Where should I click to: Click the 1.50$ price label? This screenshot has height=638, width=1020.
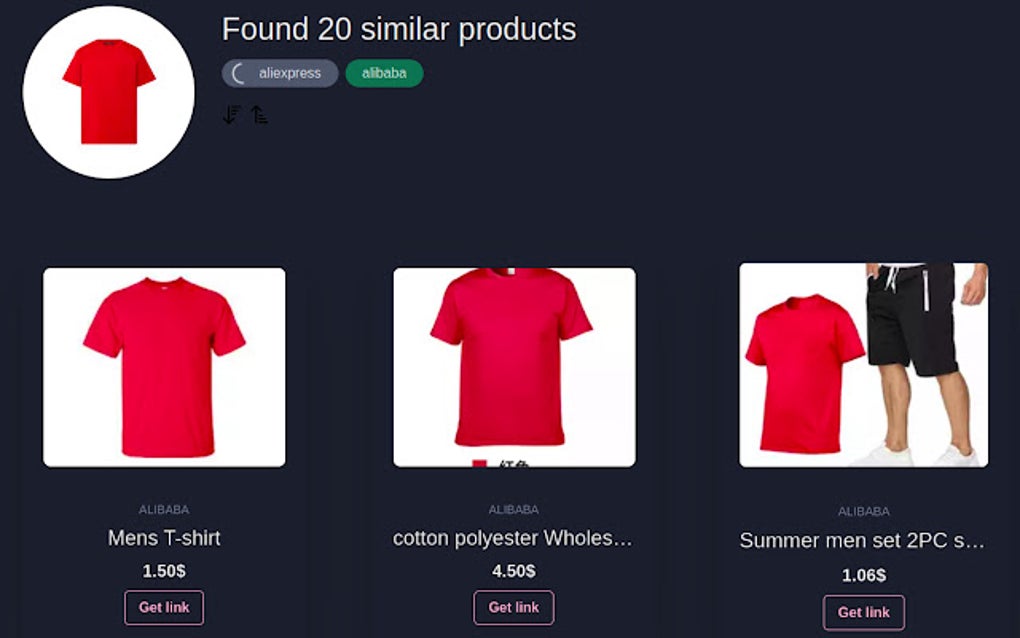(164, 571)
